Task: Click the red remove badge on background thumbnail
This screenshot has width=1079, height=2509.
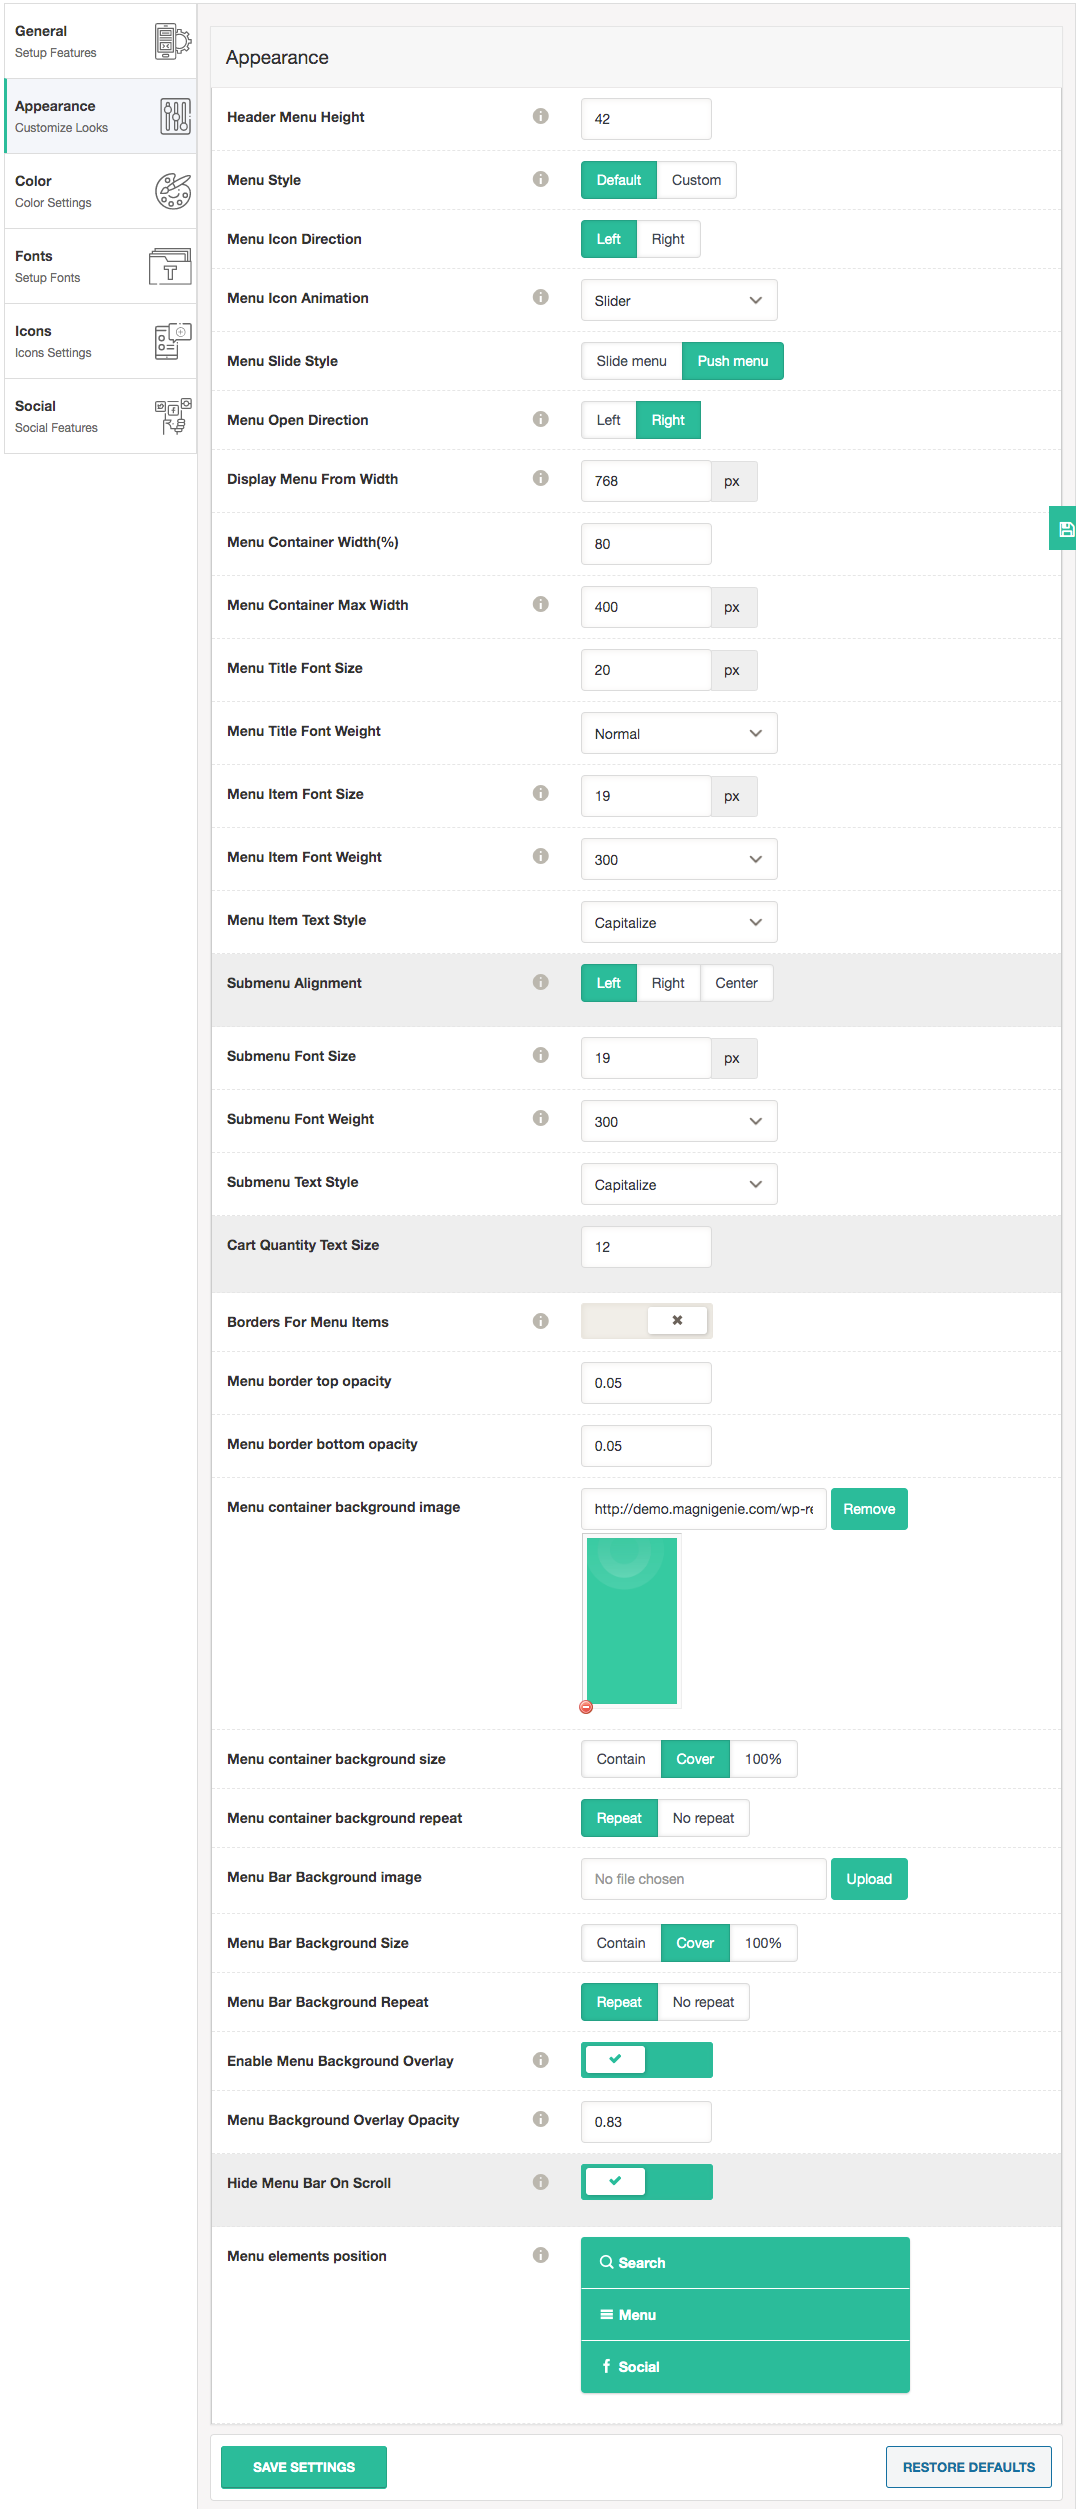Action: pos(586,1707)
